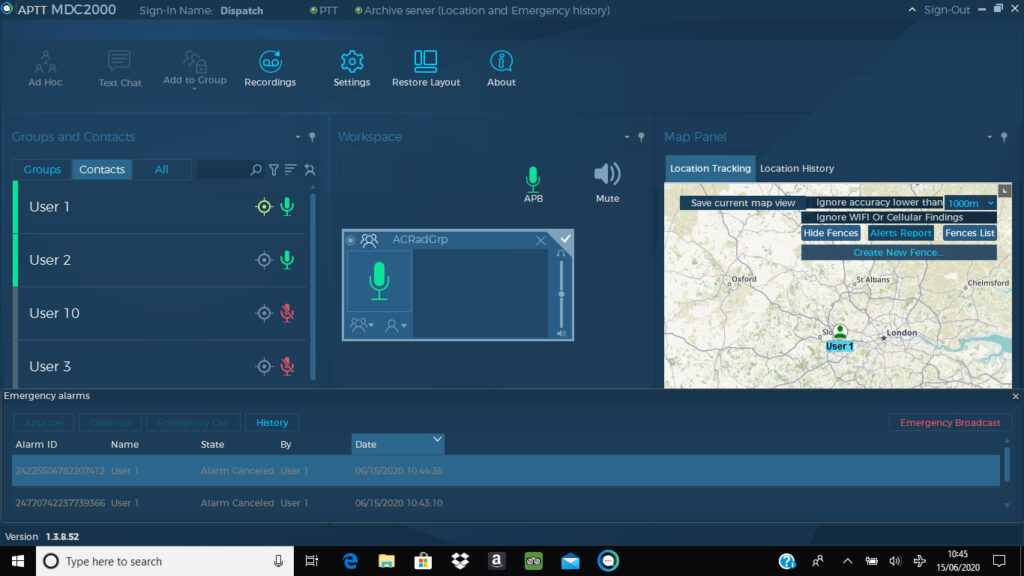This screenshot has width=1024, height=576.
Task: Open the Settings screen
Action: point(351,61)
